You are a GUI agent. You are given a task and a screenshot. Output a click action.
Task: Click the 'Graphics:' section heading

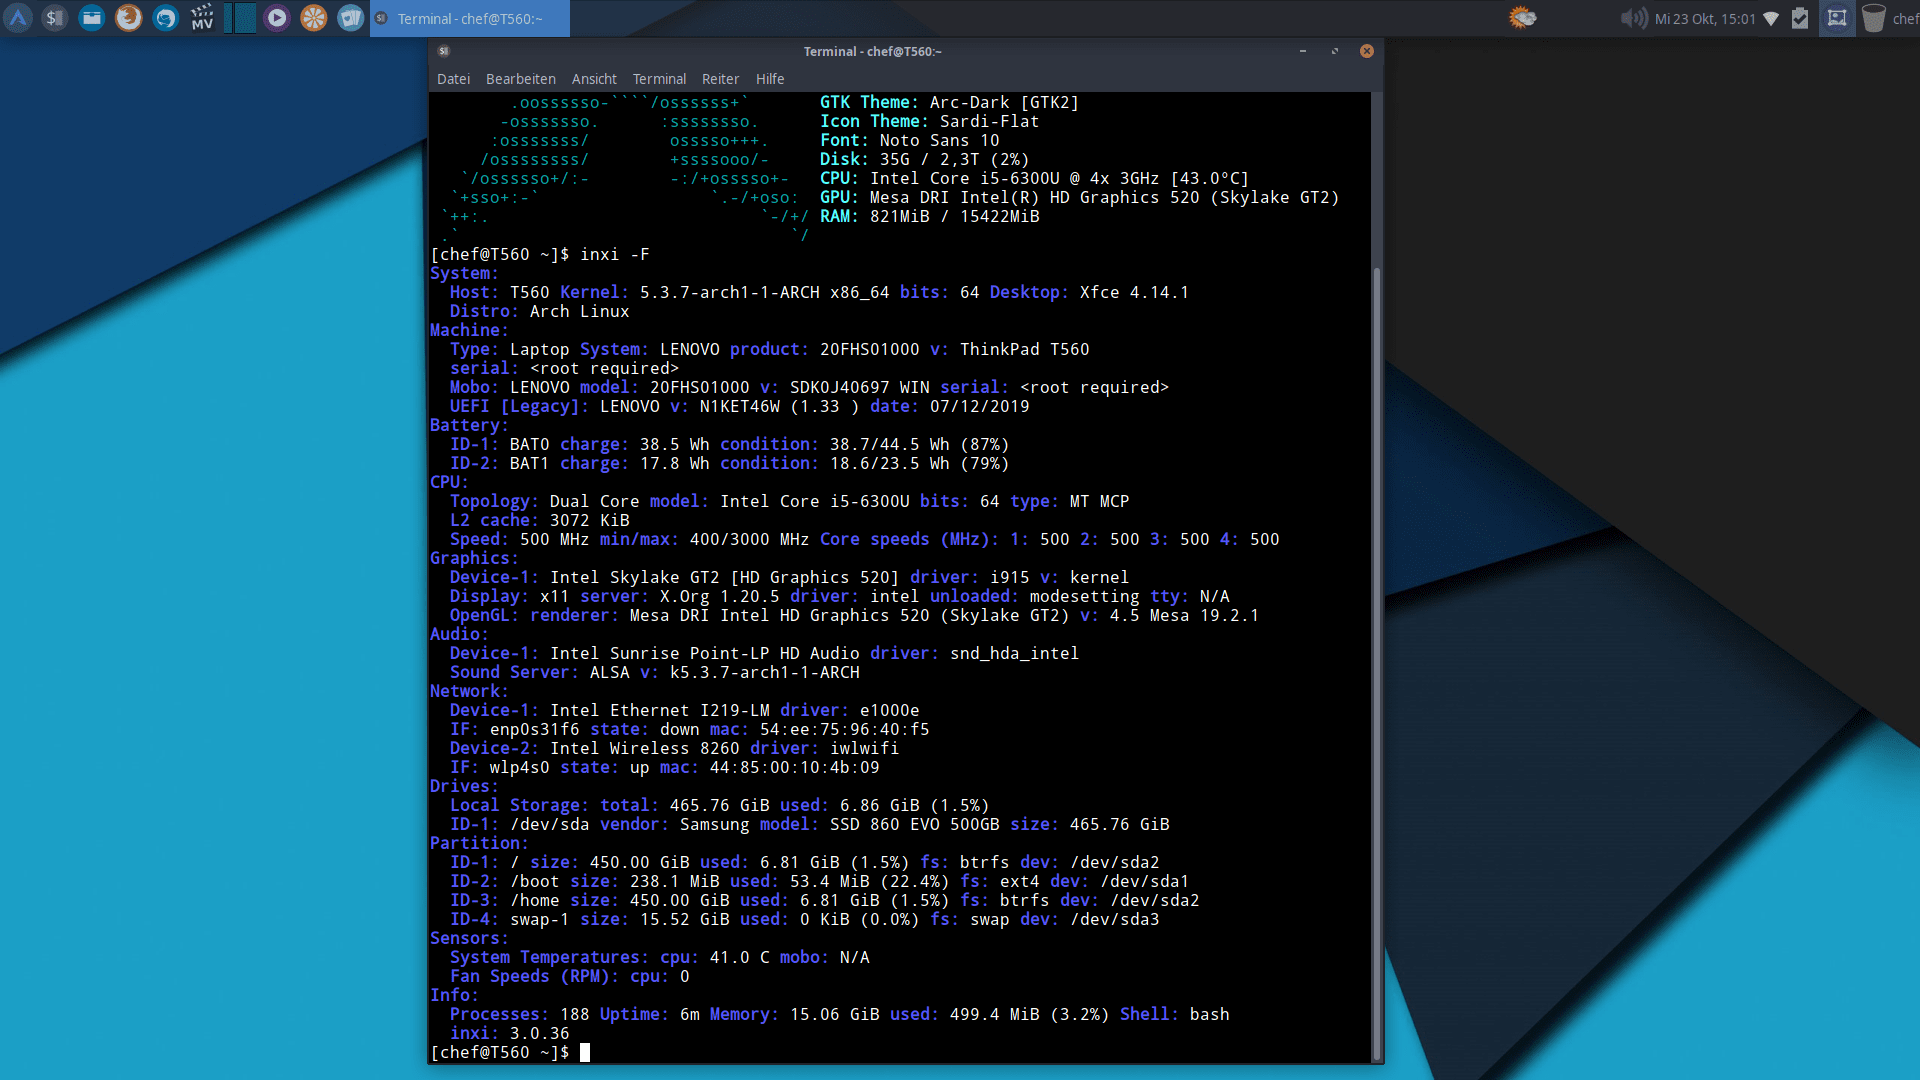point(475,558)
